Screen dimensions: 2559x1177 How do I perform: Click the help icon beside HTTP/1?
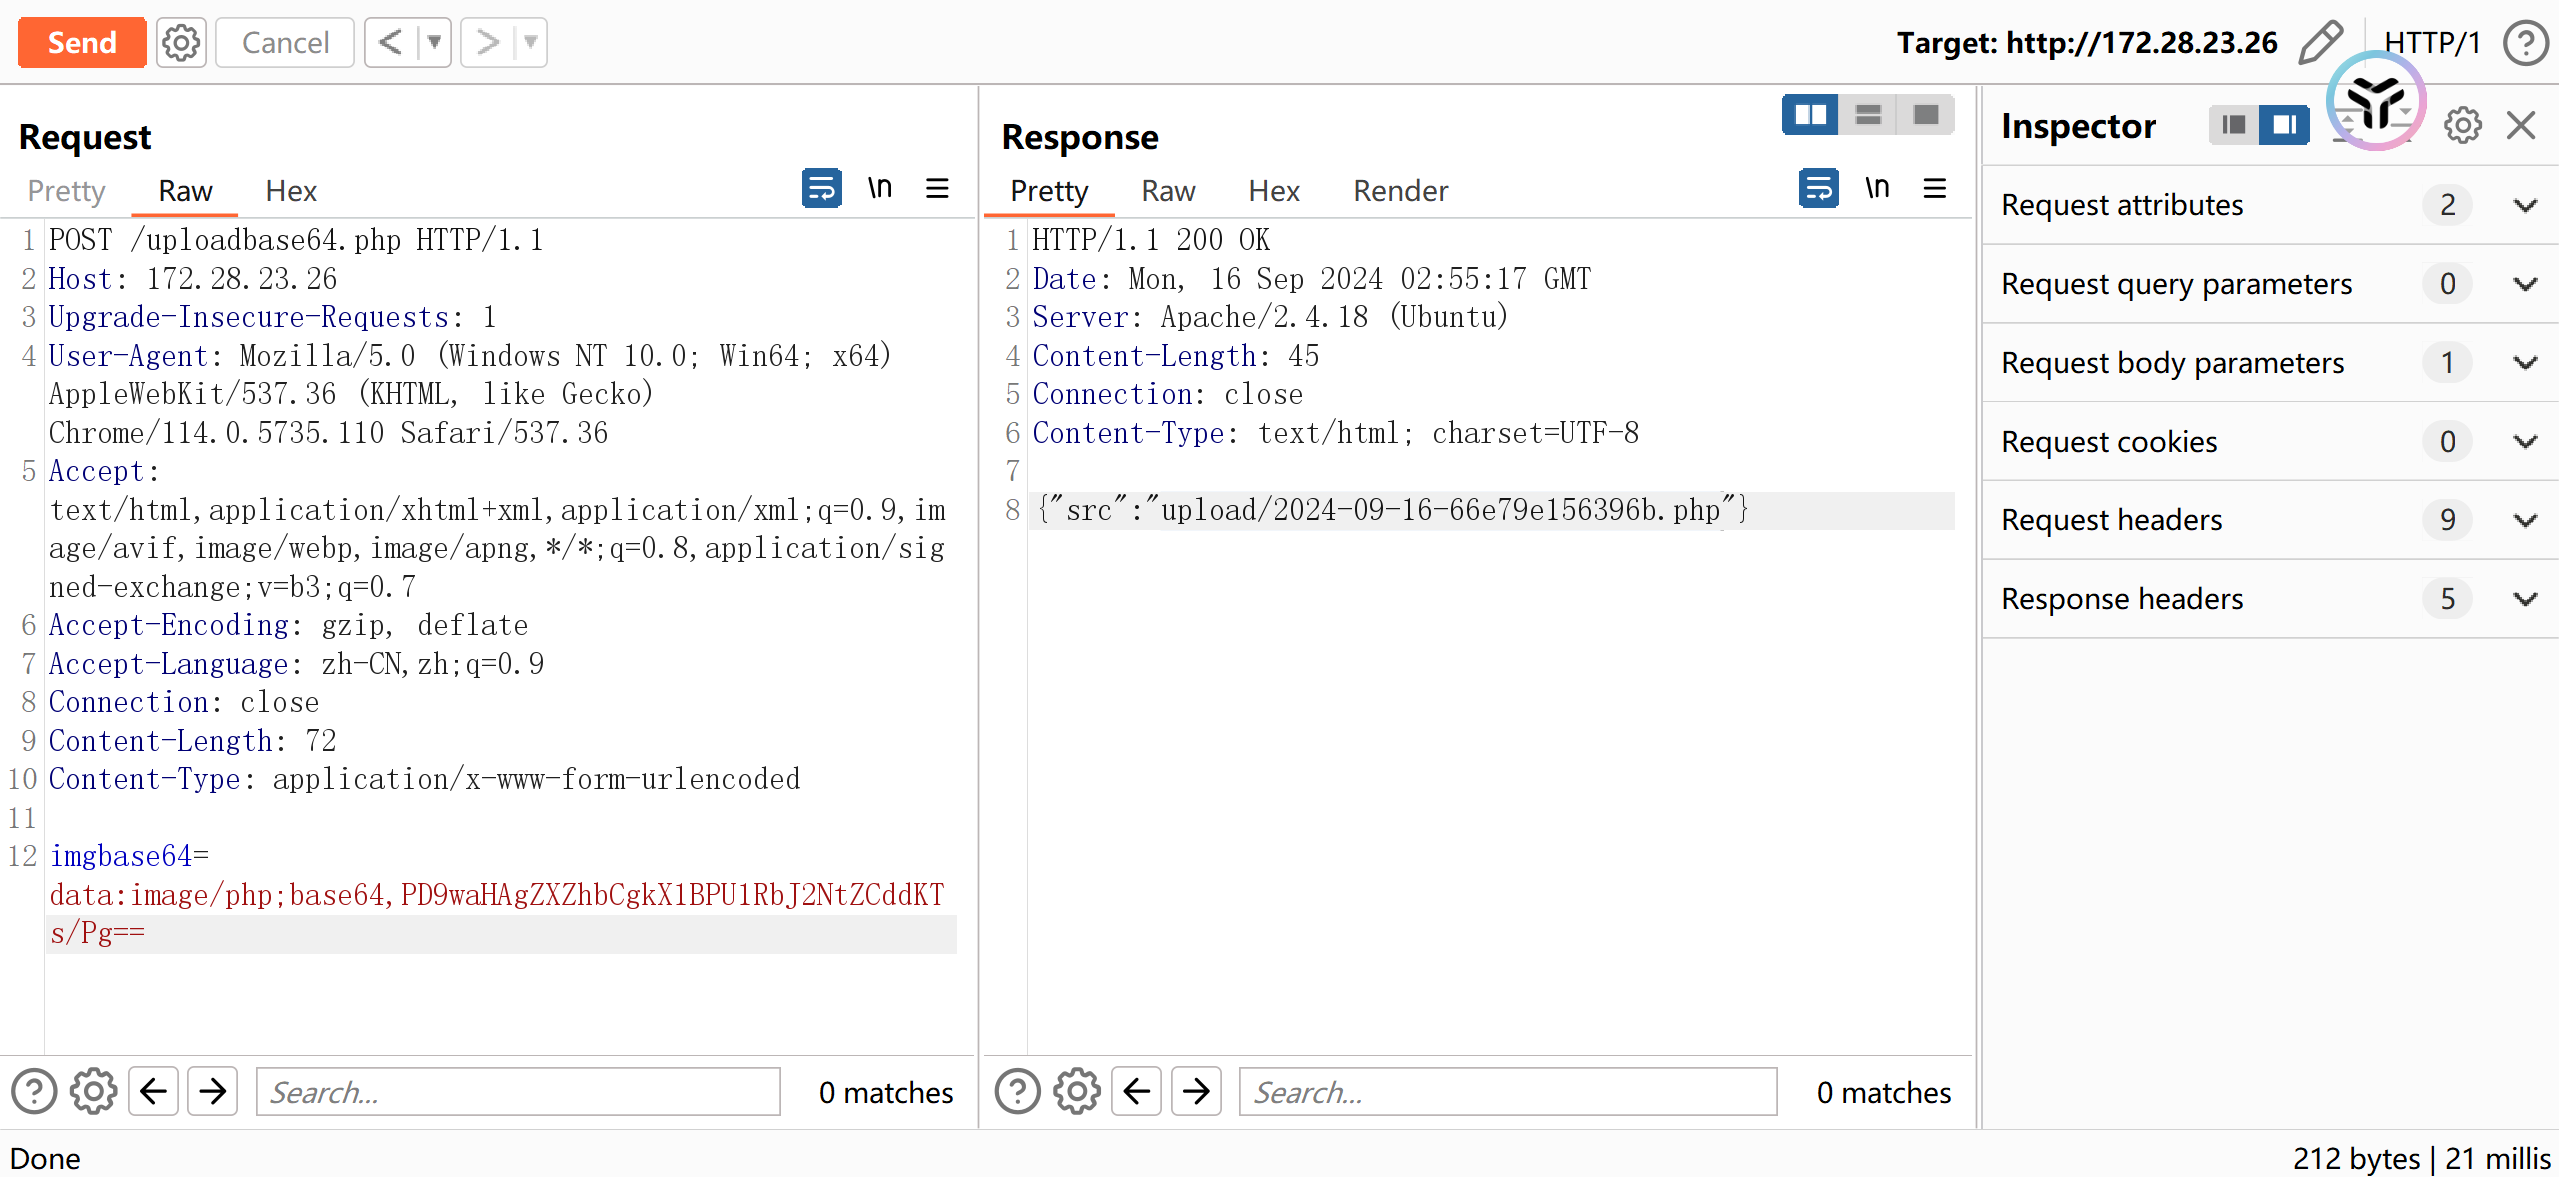[x=2526, y=43]
